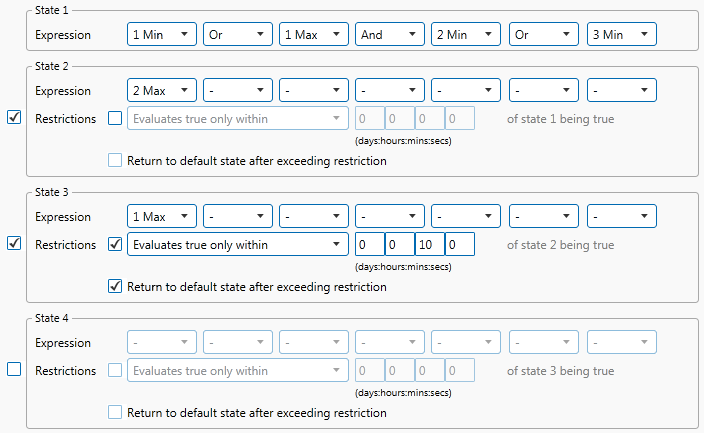The width and height of the screenshot is (704, 433).
Task: Click the State 3 days input field
Action: pos(369,245)
